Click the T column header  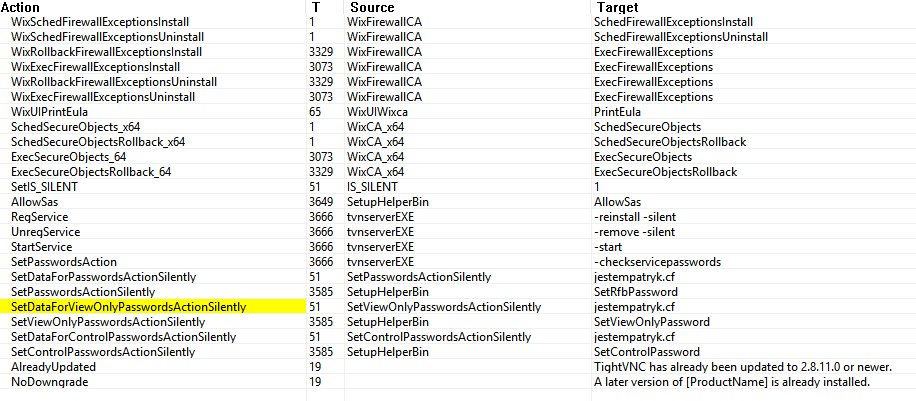point(325,7)
